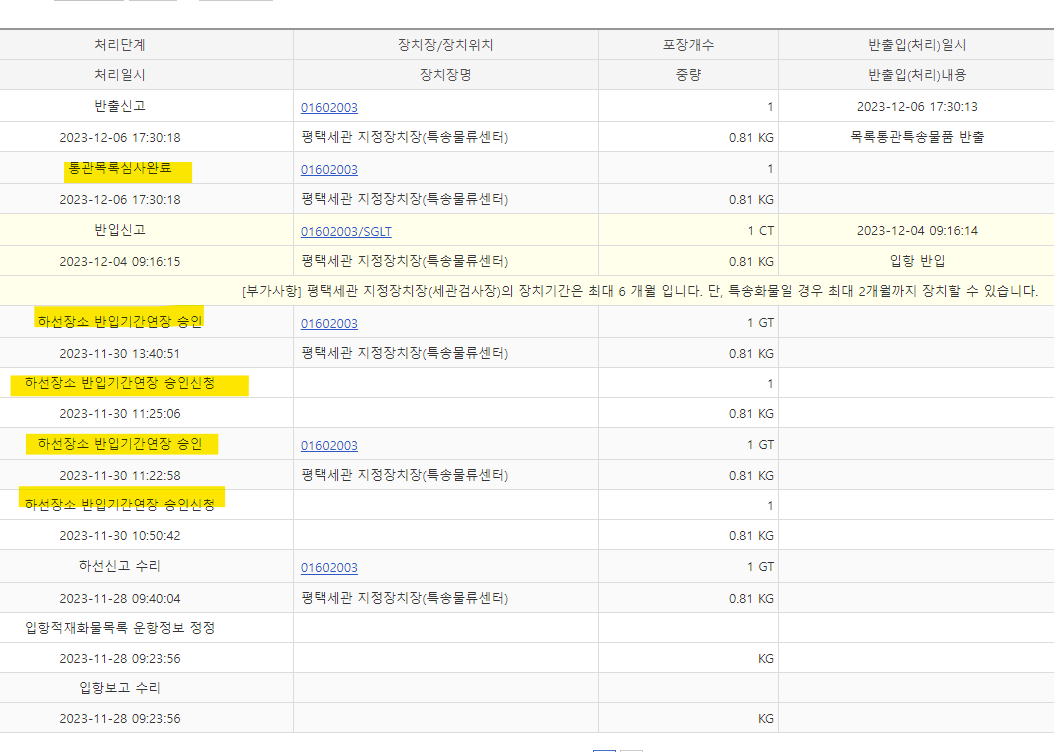Open 01602003 link for the approval dated 2023-11-30 11:22:58
The height and width of the screenshot is (752, 1054).
point(329,446)
